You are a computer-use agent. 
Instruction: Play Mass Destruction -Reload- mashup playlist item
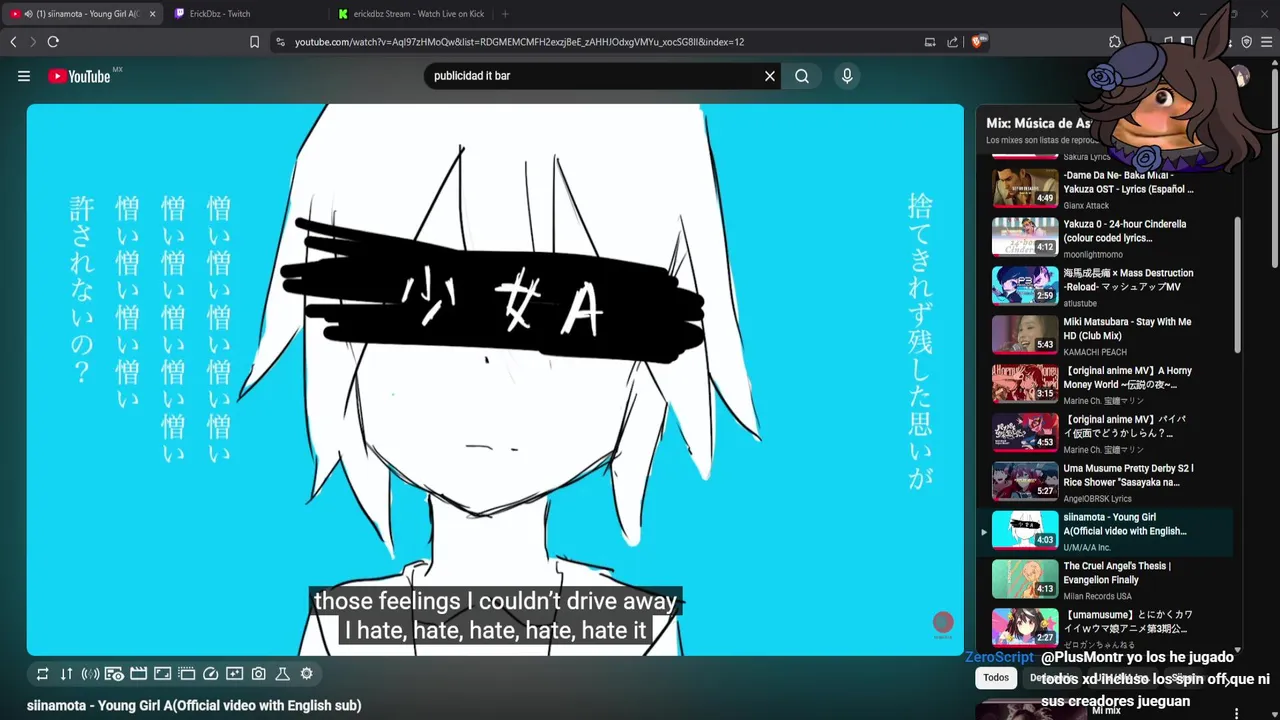tap(1105, 287)
